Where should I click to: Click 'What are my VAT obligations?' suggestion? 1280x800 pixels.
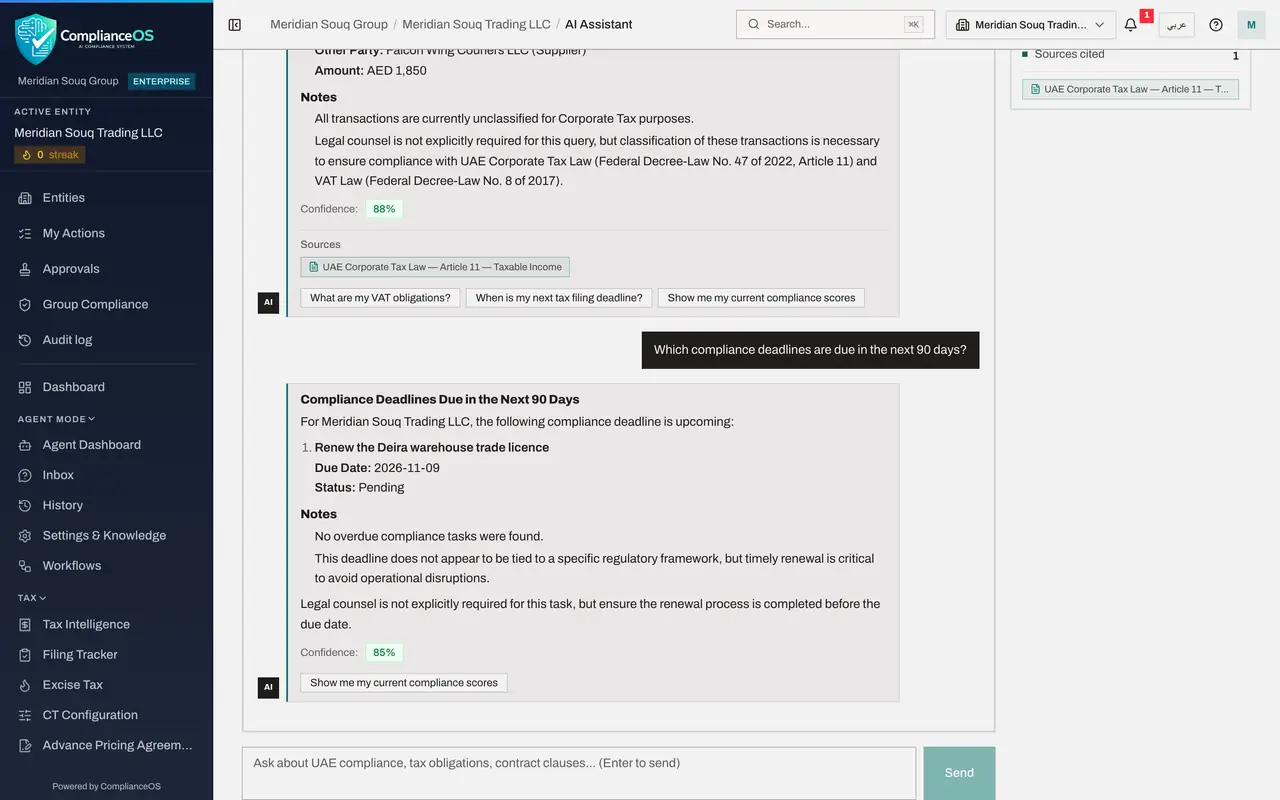point(380,298)
